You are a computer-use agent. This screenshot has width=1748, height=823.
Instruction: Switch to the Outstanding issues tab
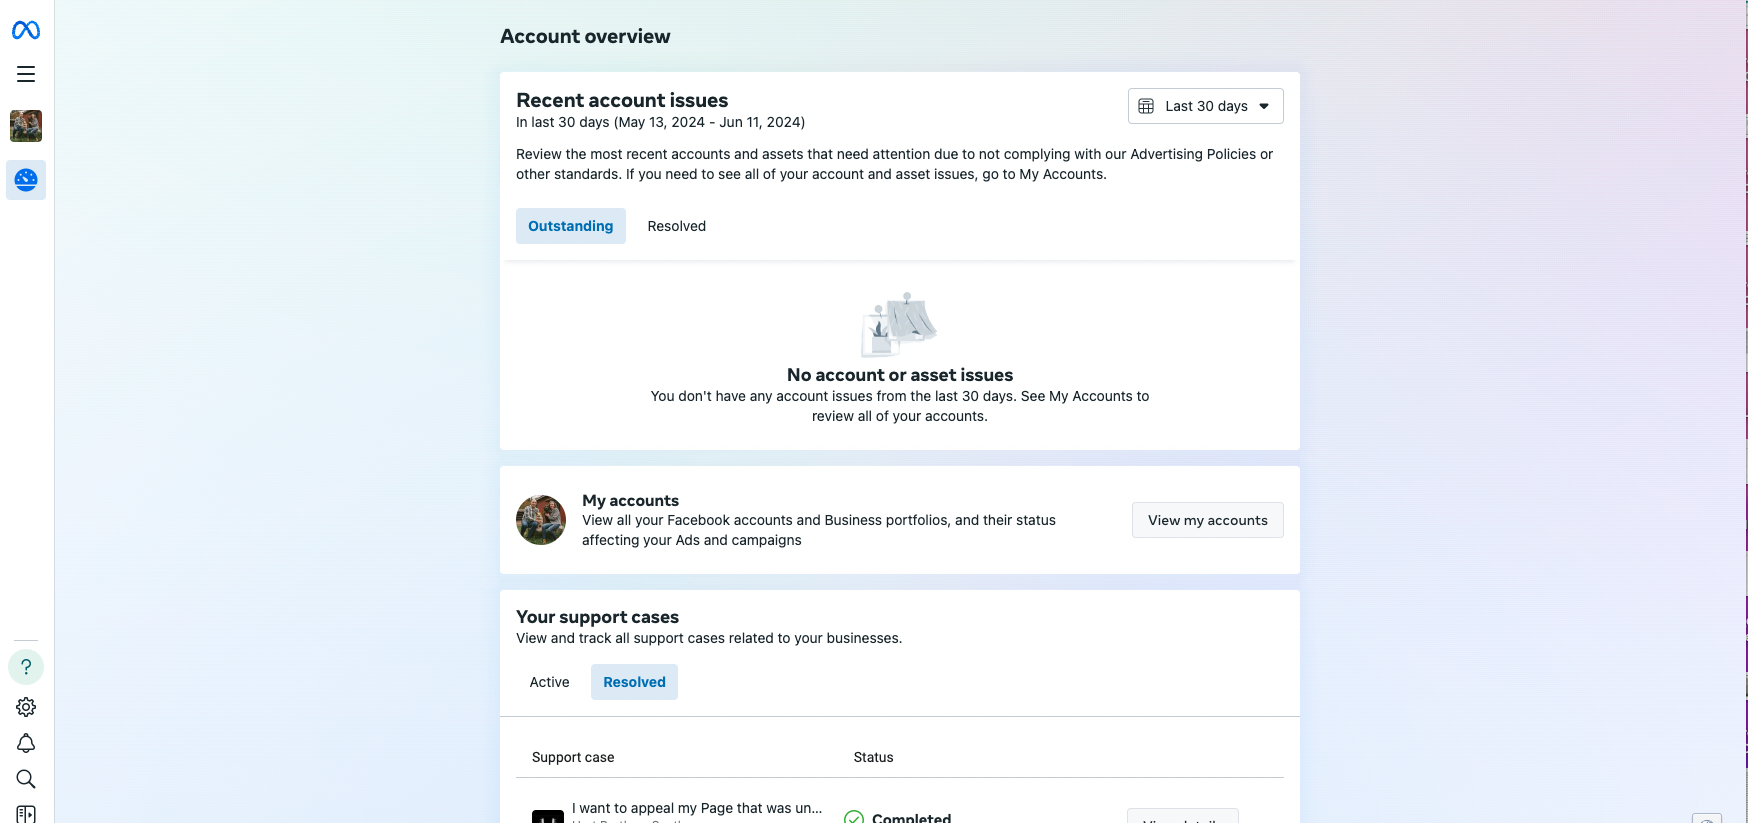571,226
